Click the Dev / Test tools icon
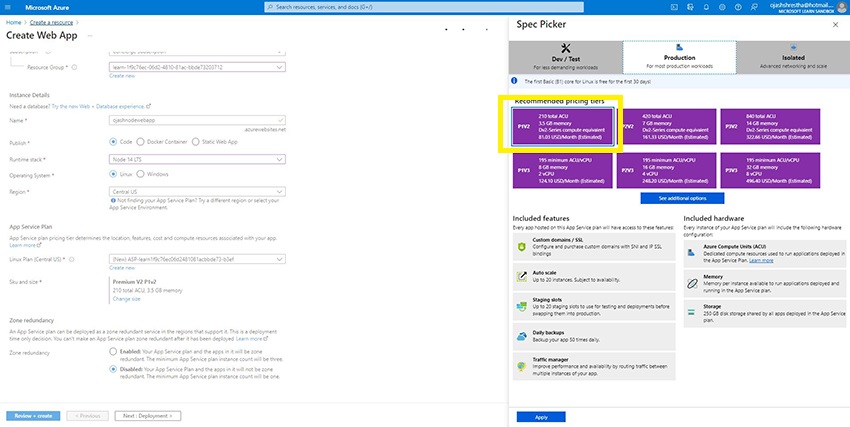This screenshot has height=427, width=850. (x=565, y=48)
